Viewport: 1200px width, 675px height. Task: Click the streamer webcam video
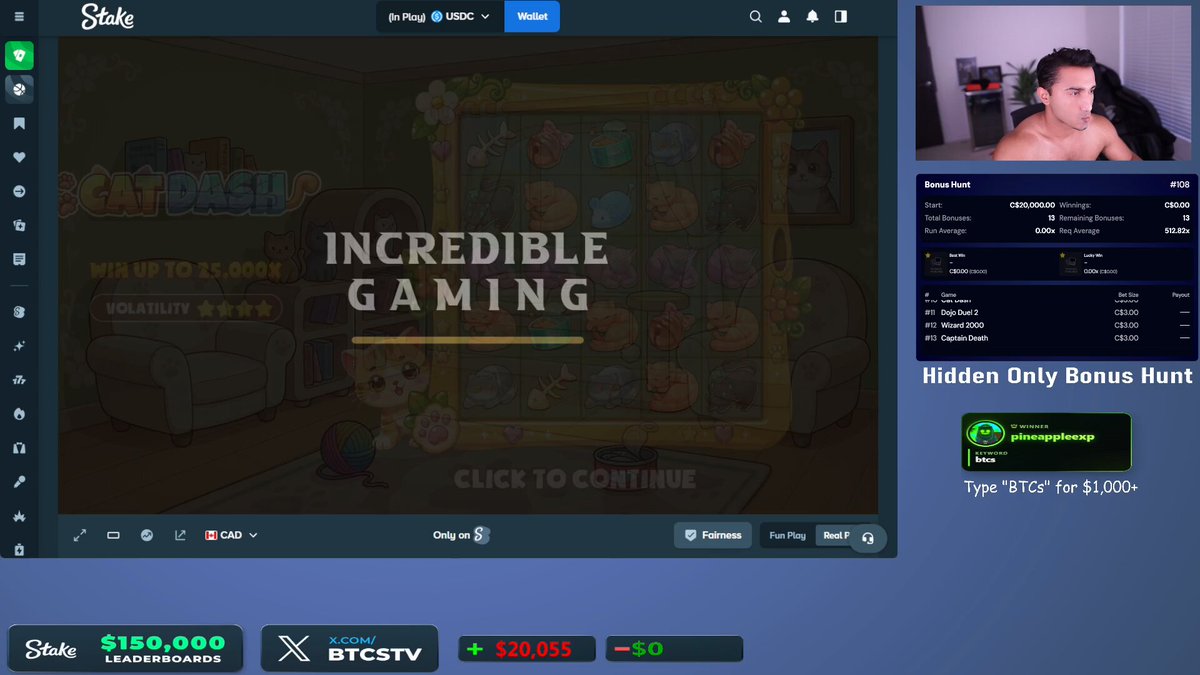(1054, 83)
